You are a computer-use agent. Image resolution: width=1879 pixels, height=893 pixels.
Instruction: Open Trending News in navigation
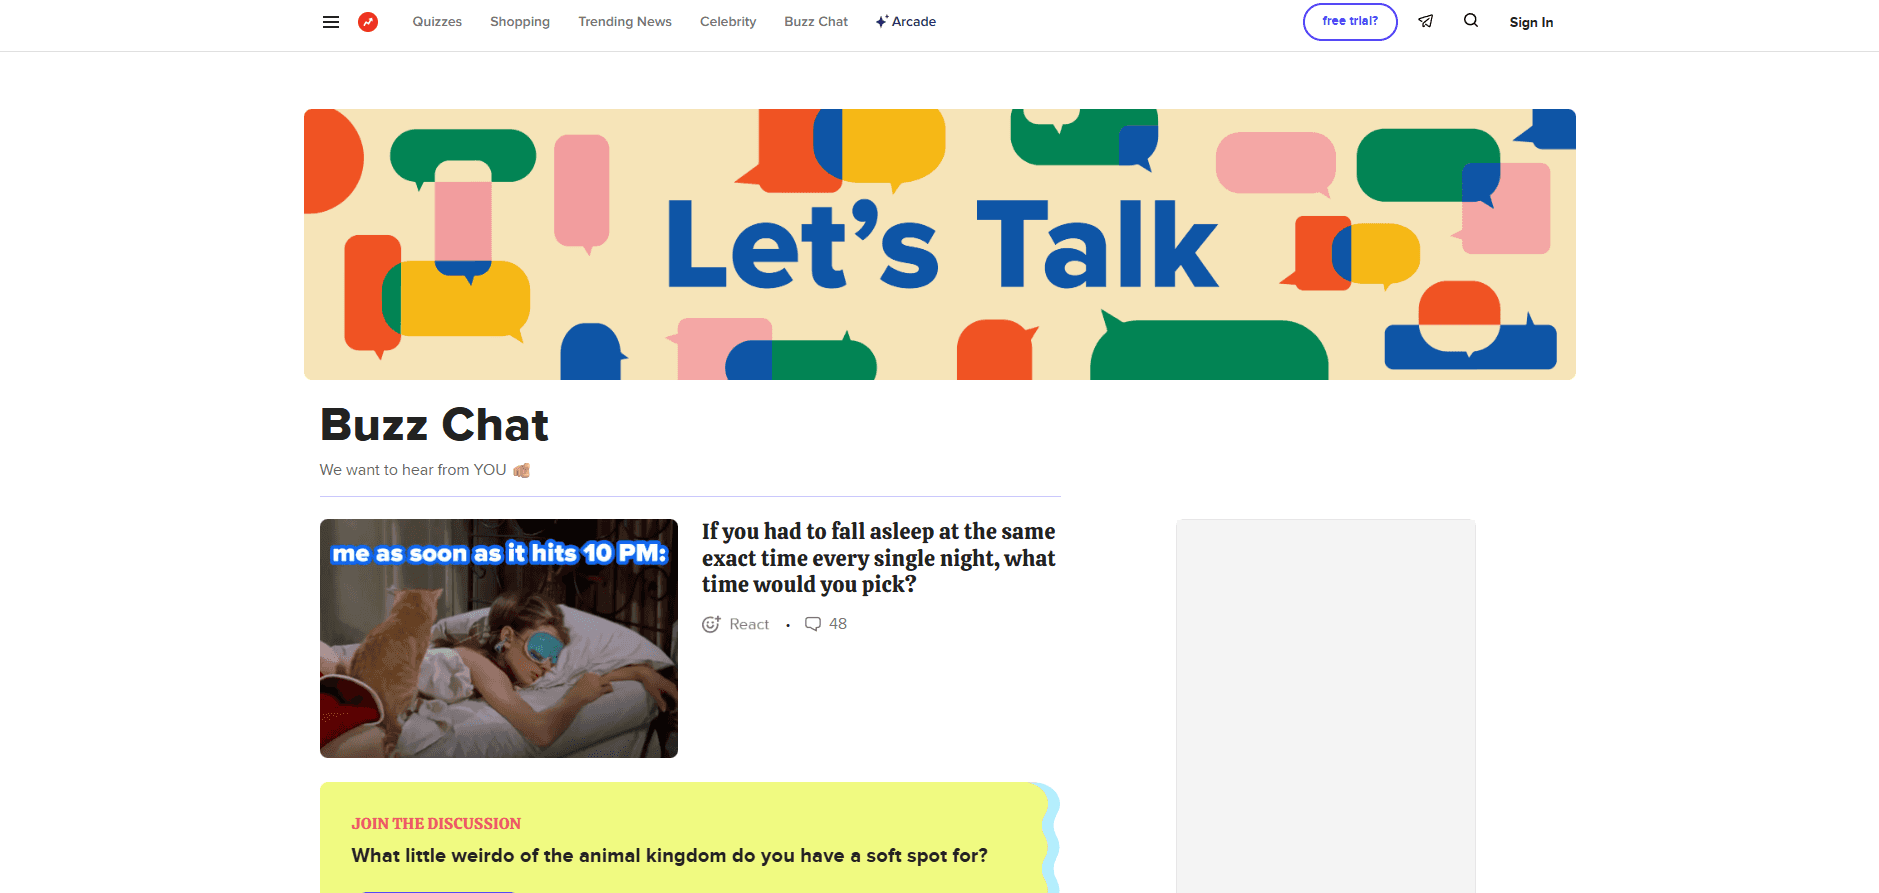click(625, 22)
